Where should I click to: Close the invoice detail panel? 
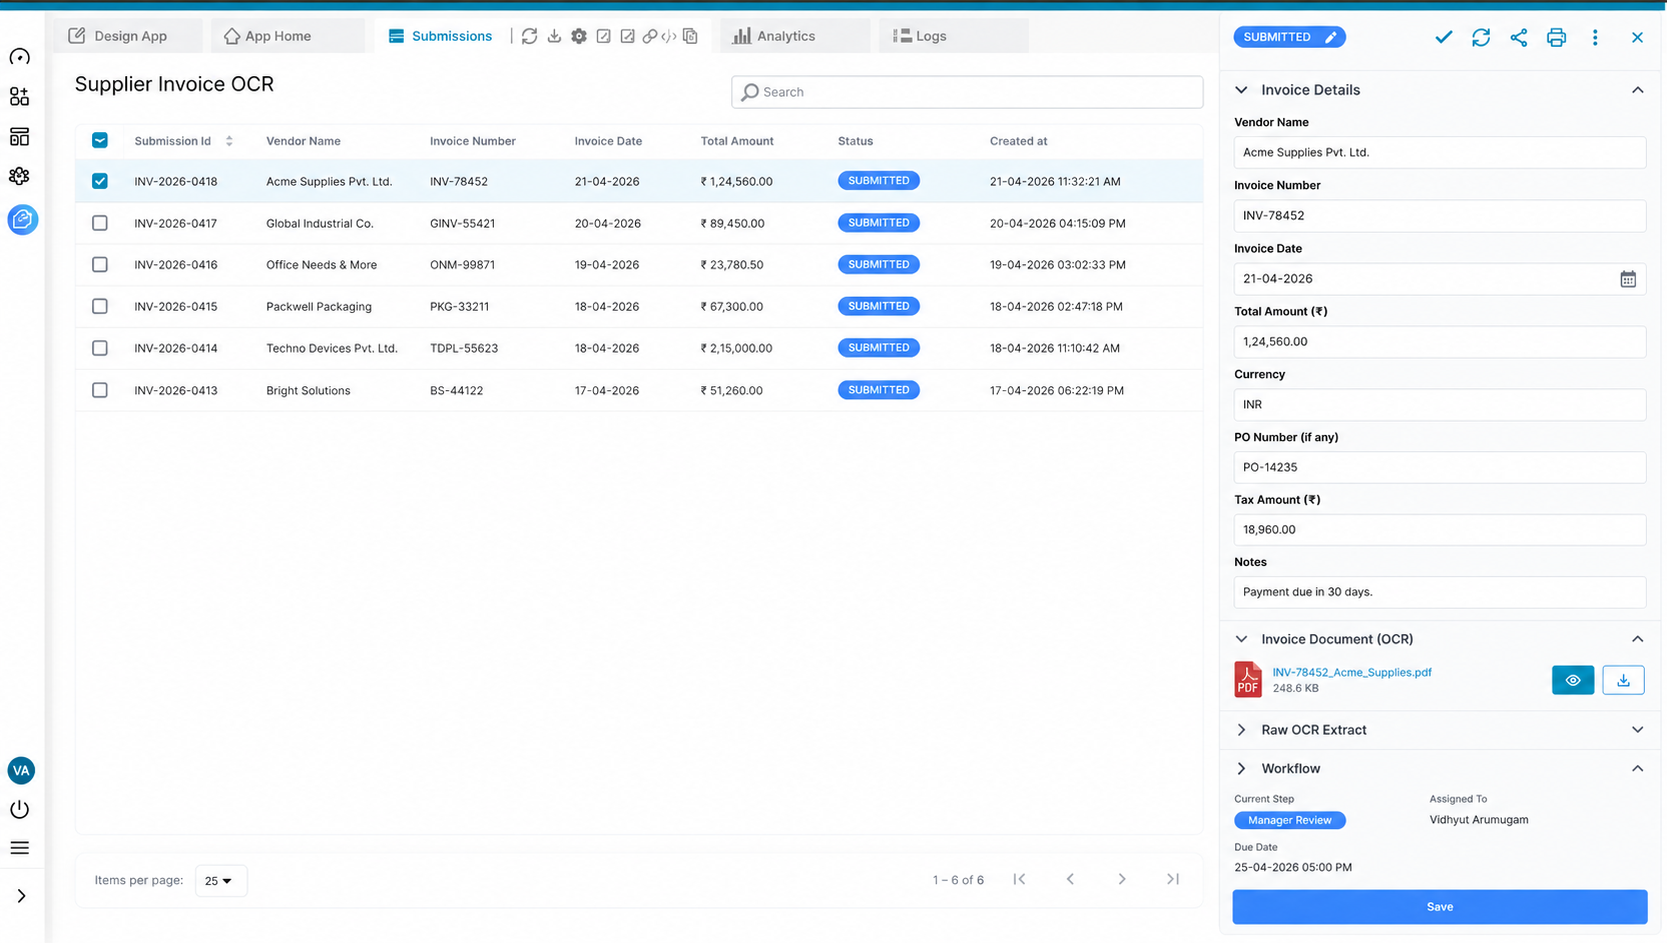click(1637, 37)
